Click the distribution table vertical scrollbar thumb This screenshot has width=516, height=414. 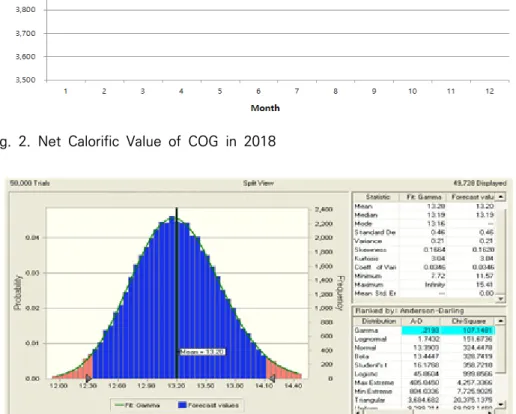tap(501, 348)
